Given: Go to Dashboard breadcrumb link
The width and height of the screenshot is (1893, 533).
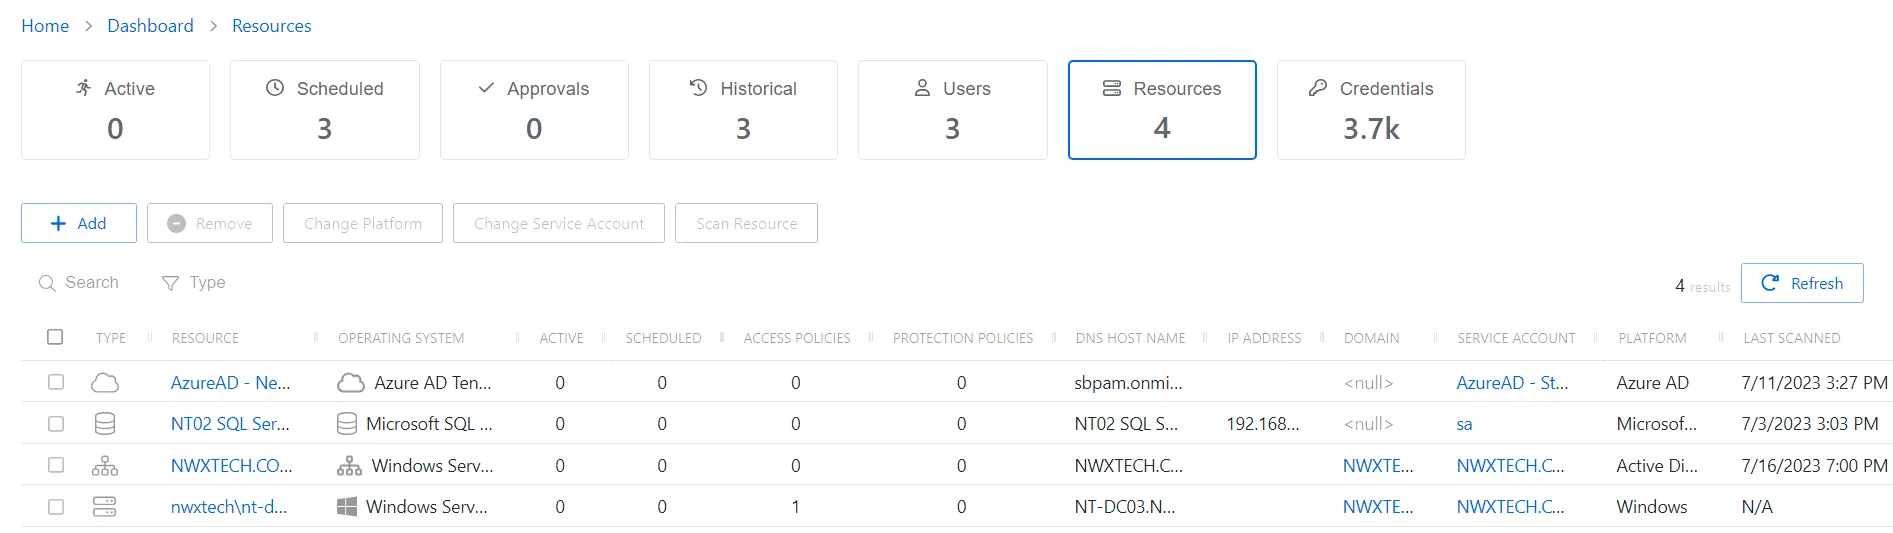Looking at the screenshot, I should [150, 26].
